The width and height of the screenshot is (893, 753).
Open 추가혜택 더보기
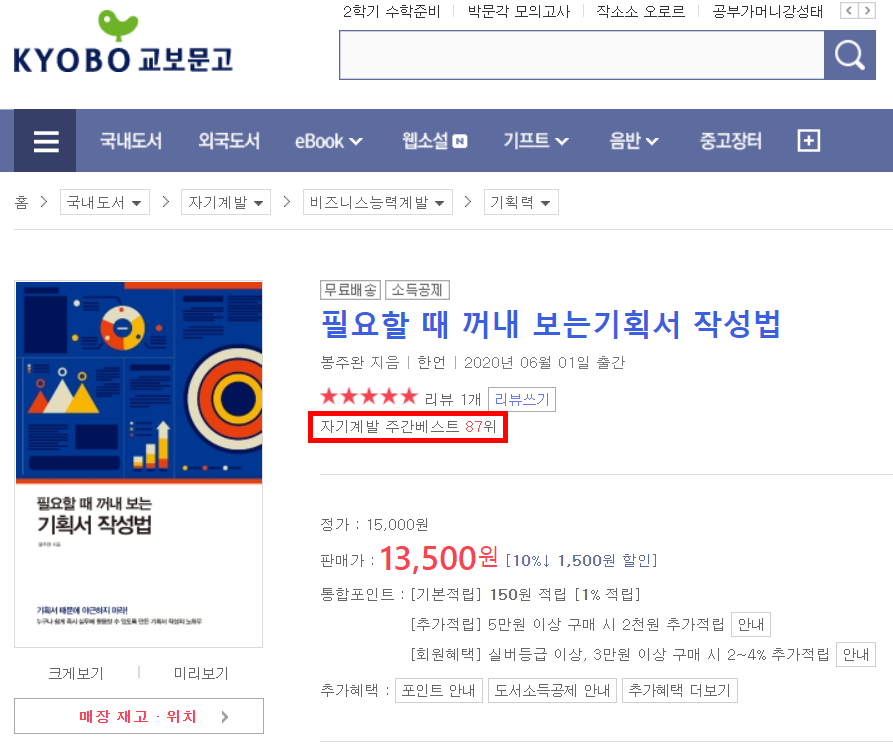click(x=680, y=690)
